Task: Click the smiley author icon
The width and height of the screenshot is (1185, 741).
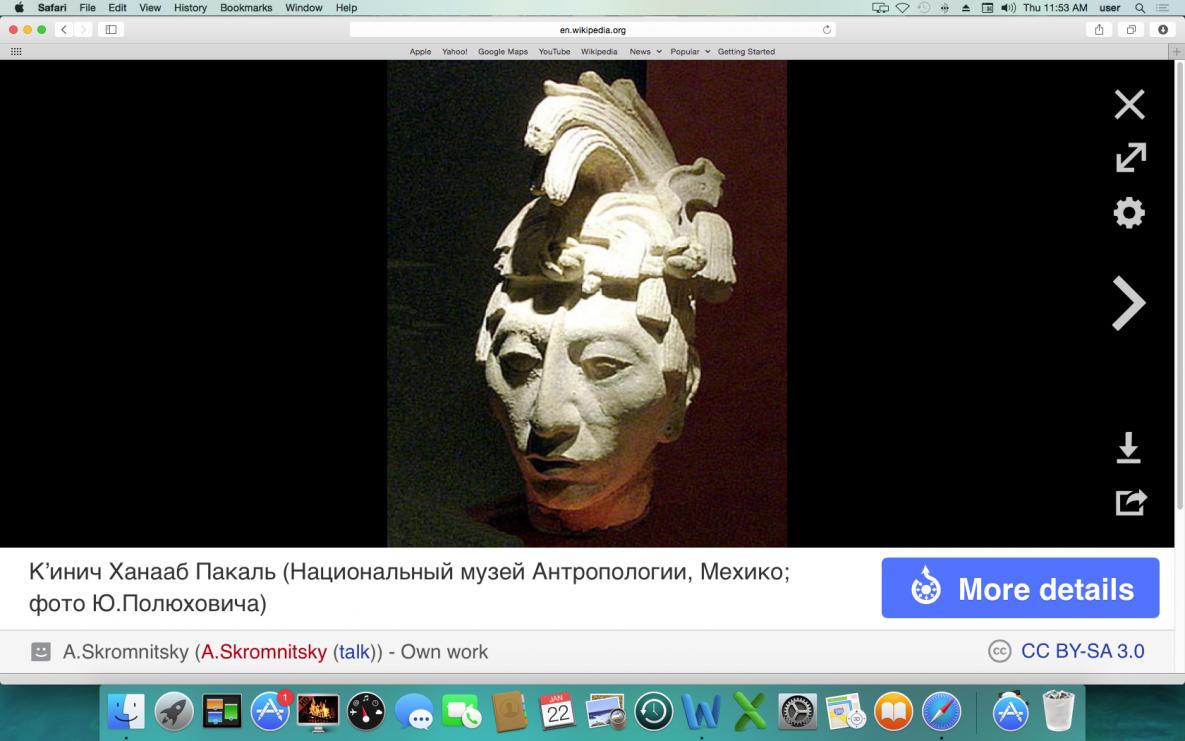Action: tap(41, 651)
